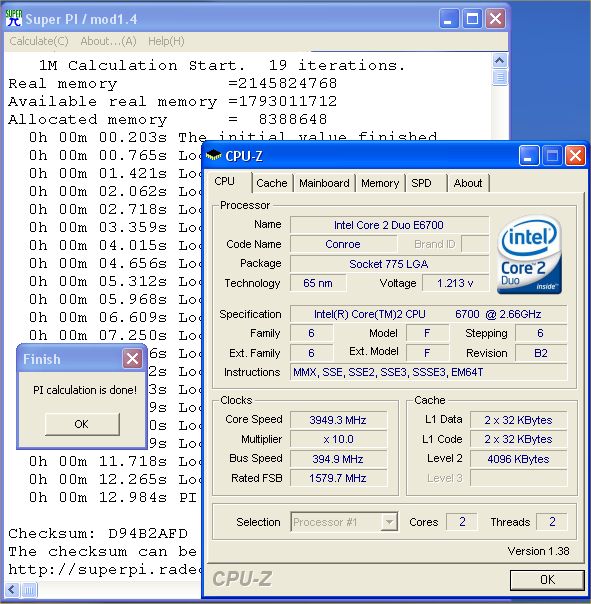Switch to the Memory tab
The height and width of the screenshot is (604, 591).
[380, 183]
